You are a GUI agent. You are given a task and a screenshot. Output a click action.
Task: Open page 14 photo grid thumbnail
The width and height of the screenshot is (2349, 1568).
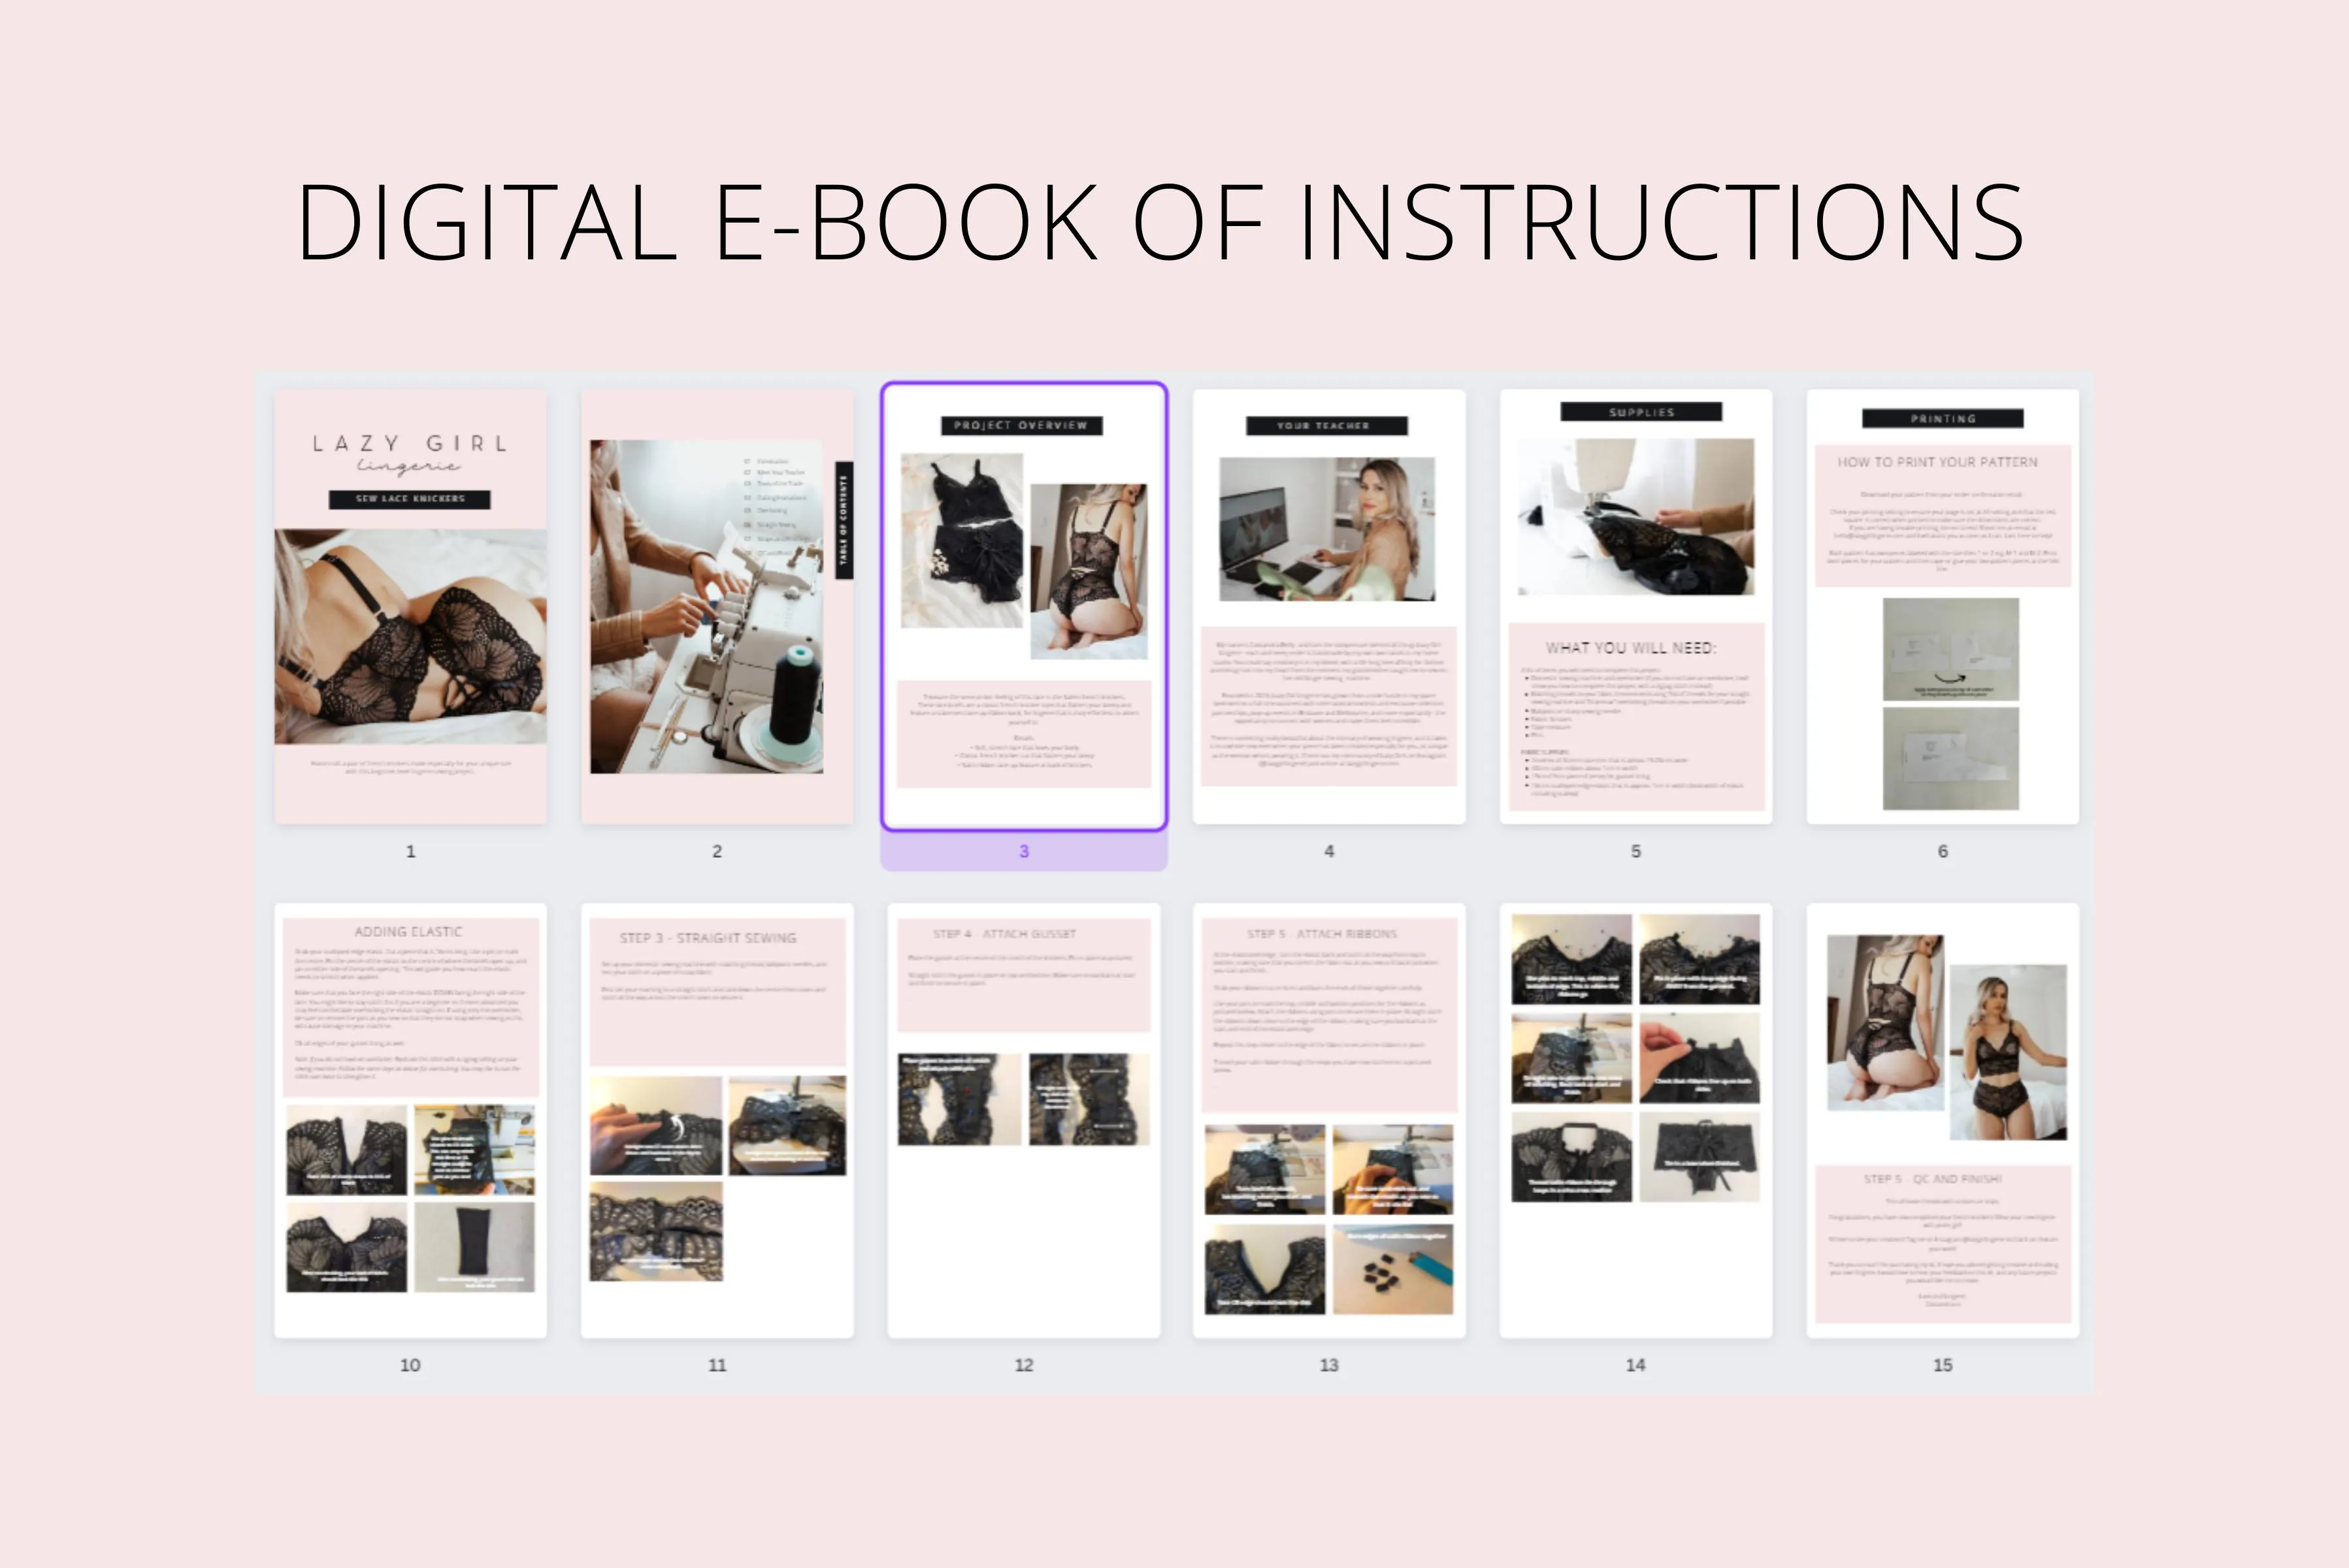tap(1636, 1120)
